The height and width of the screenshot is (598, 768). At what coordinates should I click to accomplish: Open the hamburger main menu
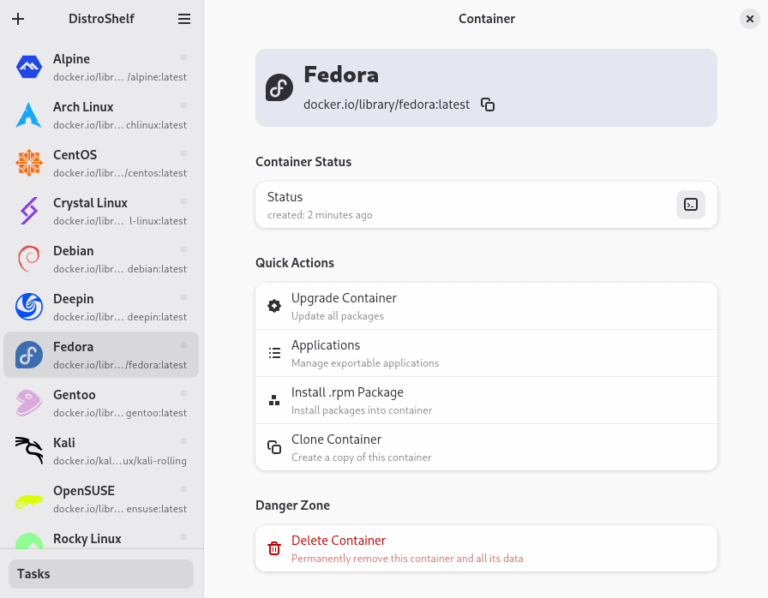point(184,19)
